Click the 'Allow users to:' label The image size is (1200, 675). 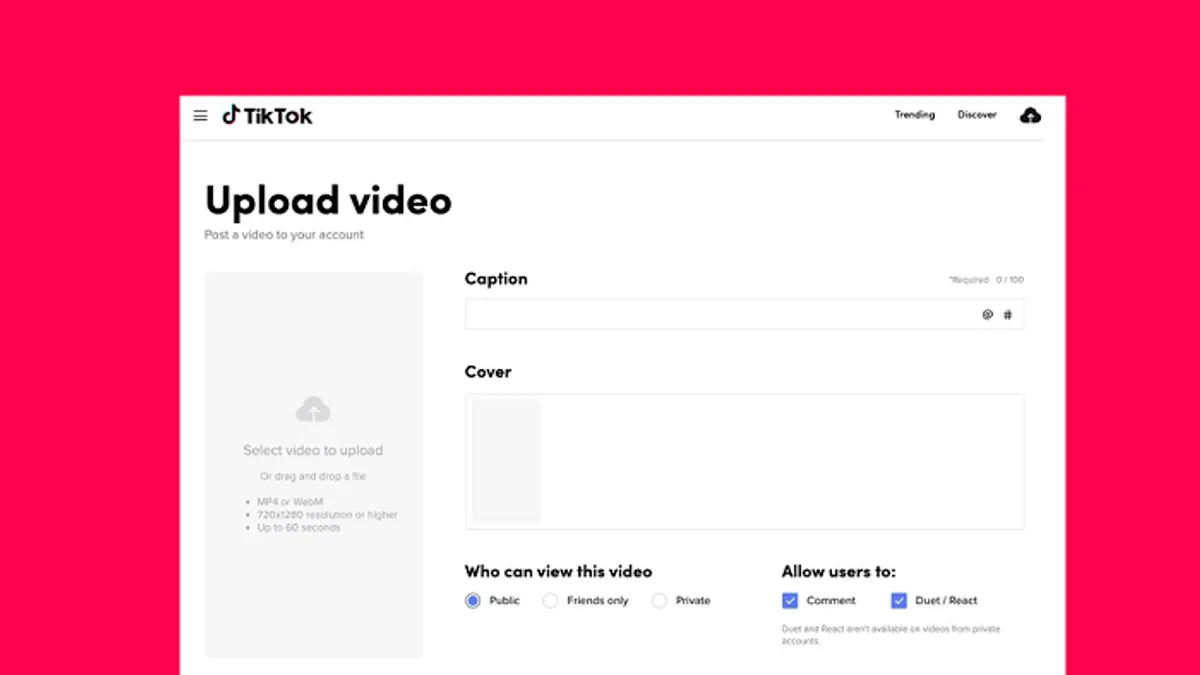(839, 572)
